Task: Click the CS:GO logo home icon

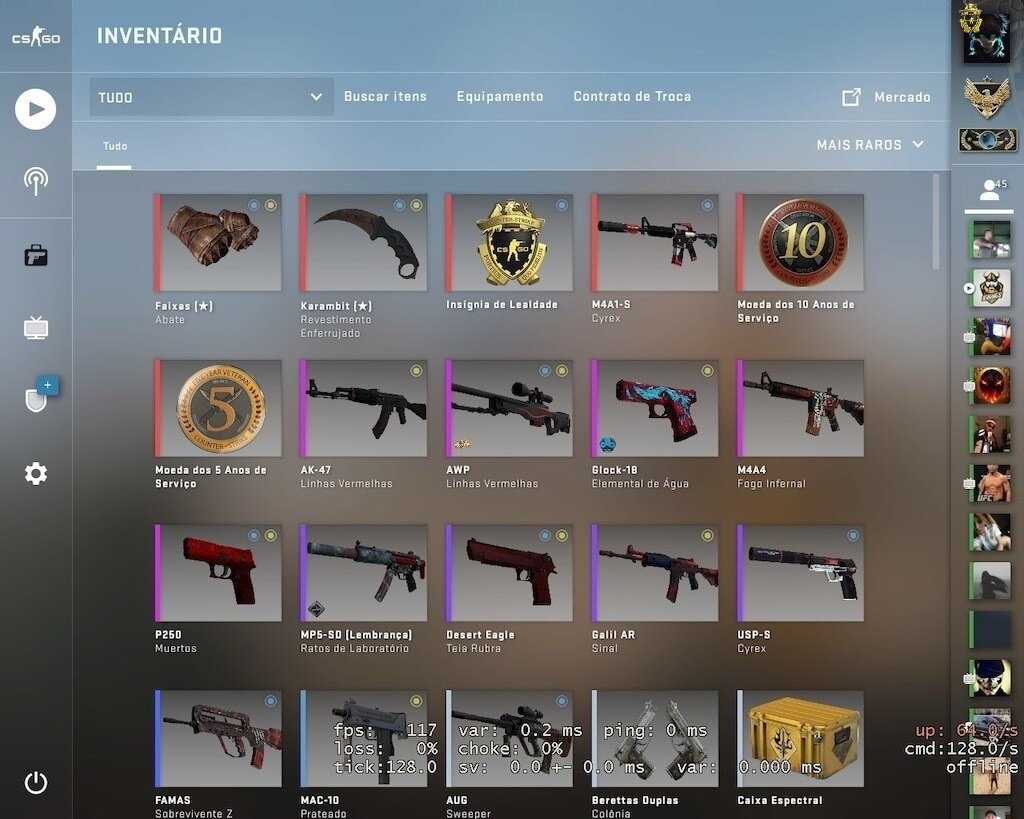Action: click(35, 37)
